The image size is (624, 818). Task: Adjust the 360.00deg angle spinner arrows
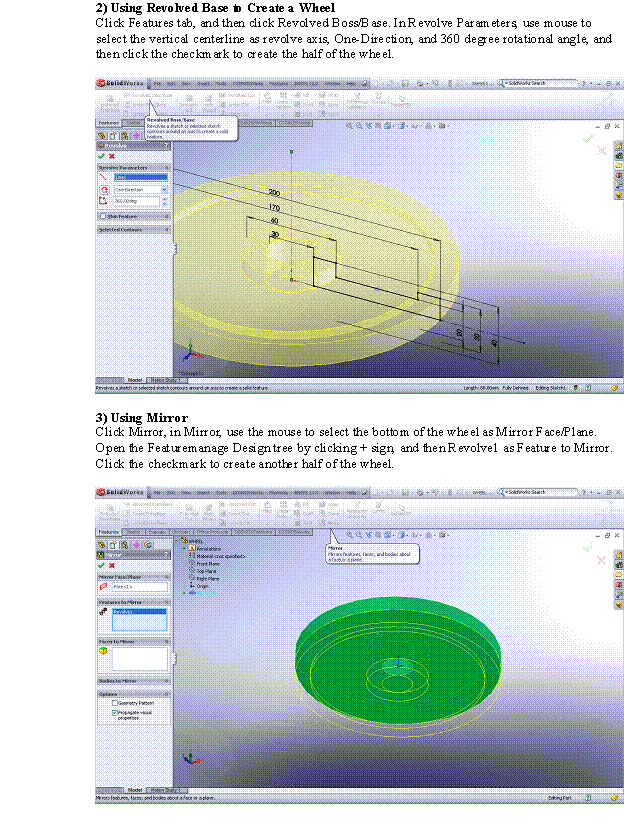[x=165, y=201]
